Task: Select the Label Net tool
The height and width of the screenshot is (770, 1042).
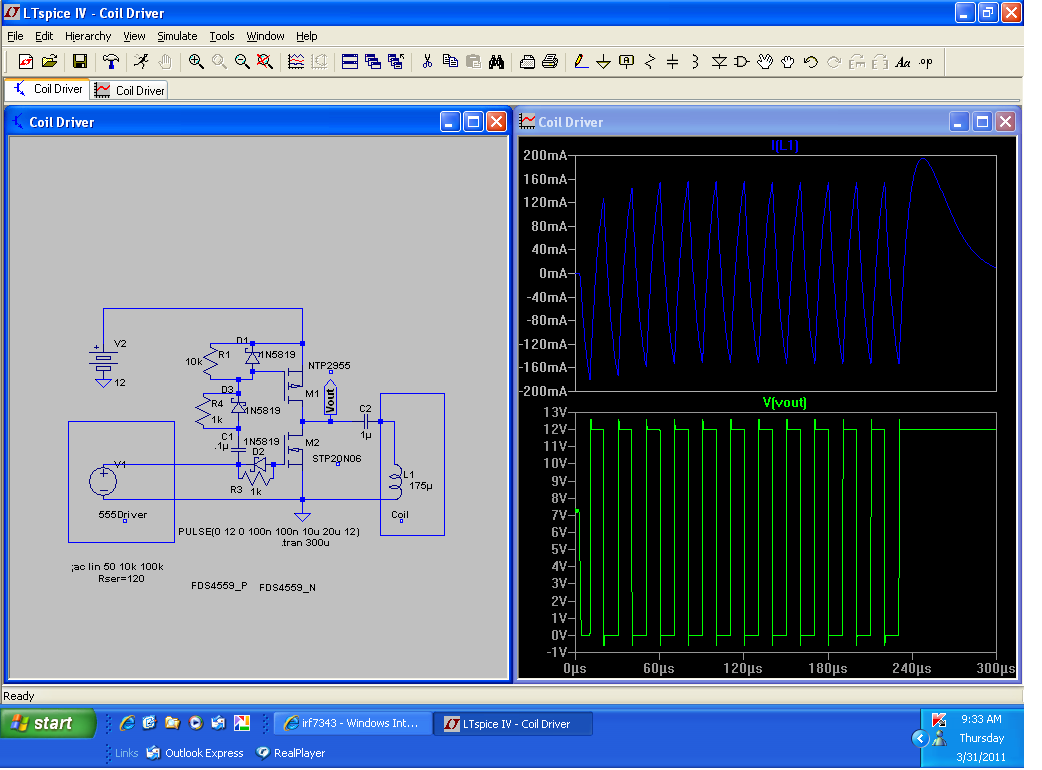Action: click(626, 62)
